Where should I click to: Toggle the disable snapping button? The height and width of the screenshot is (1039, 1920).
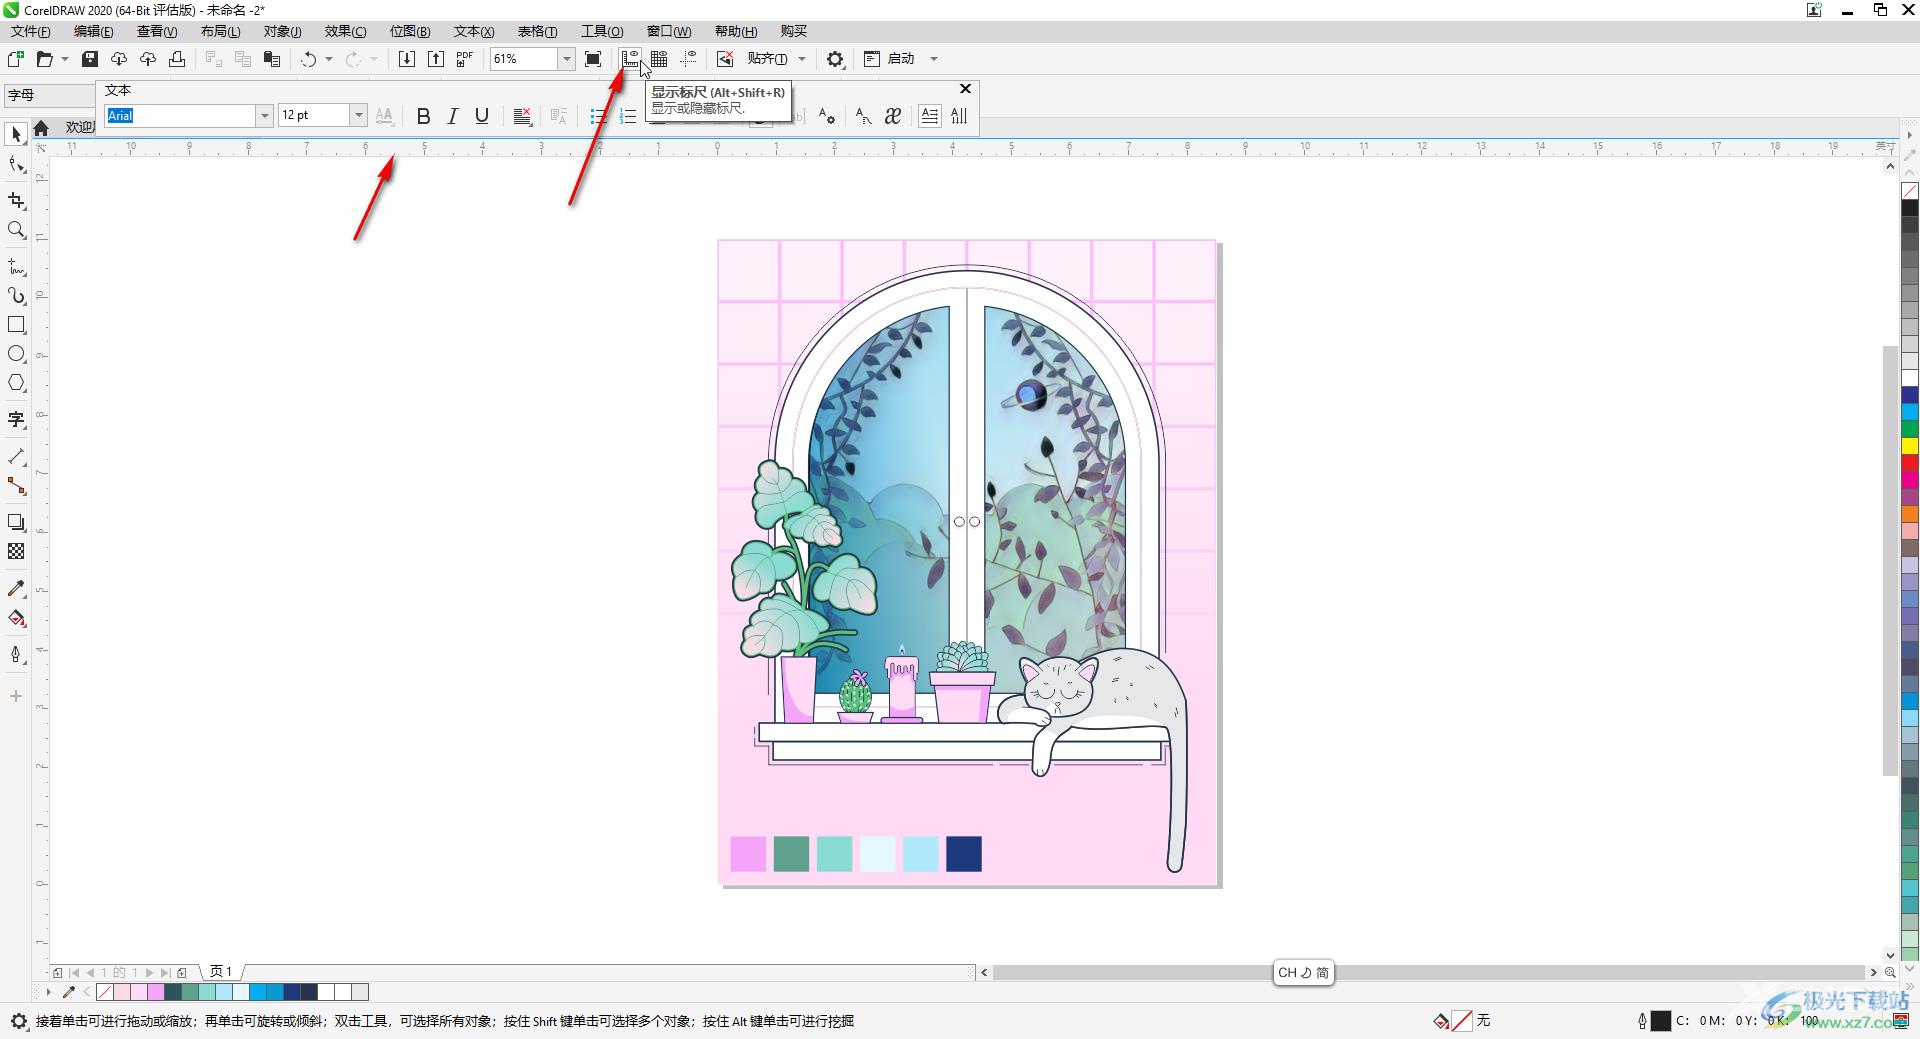tap(725, 59)
